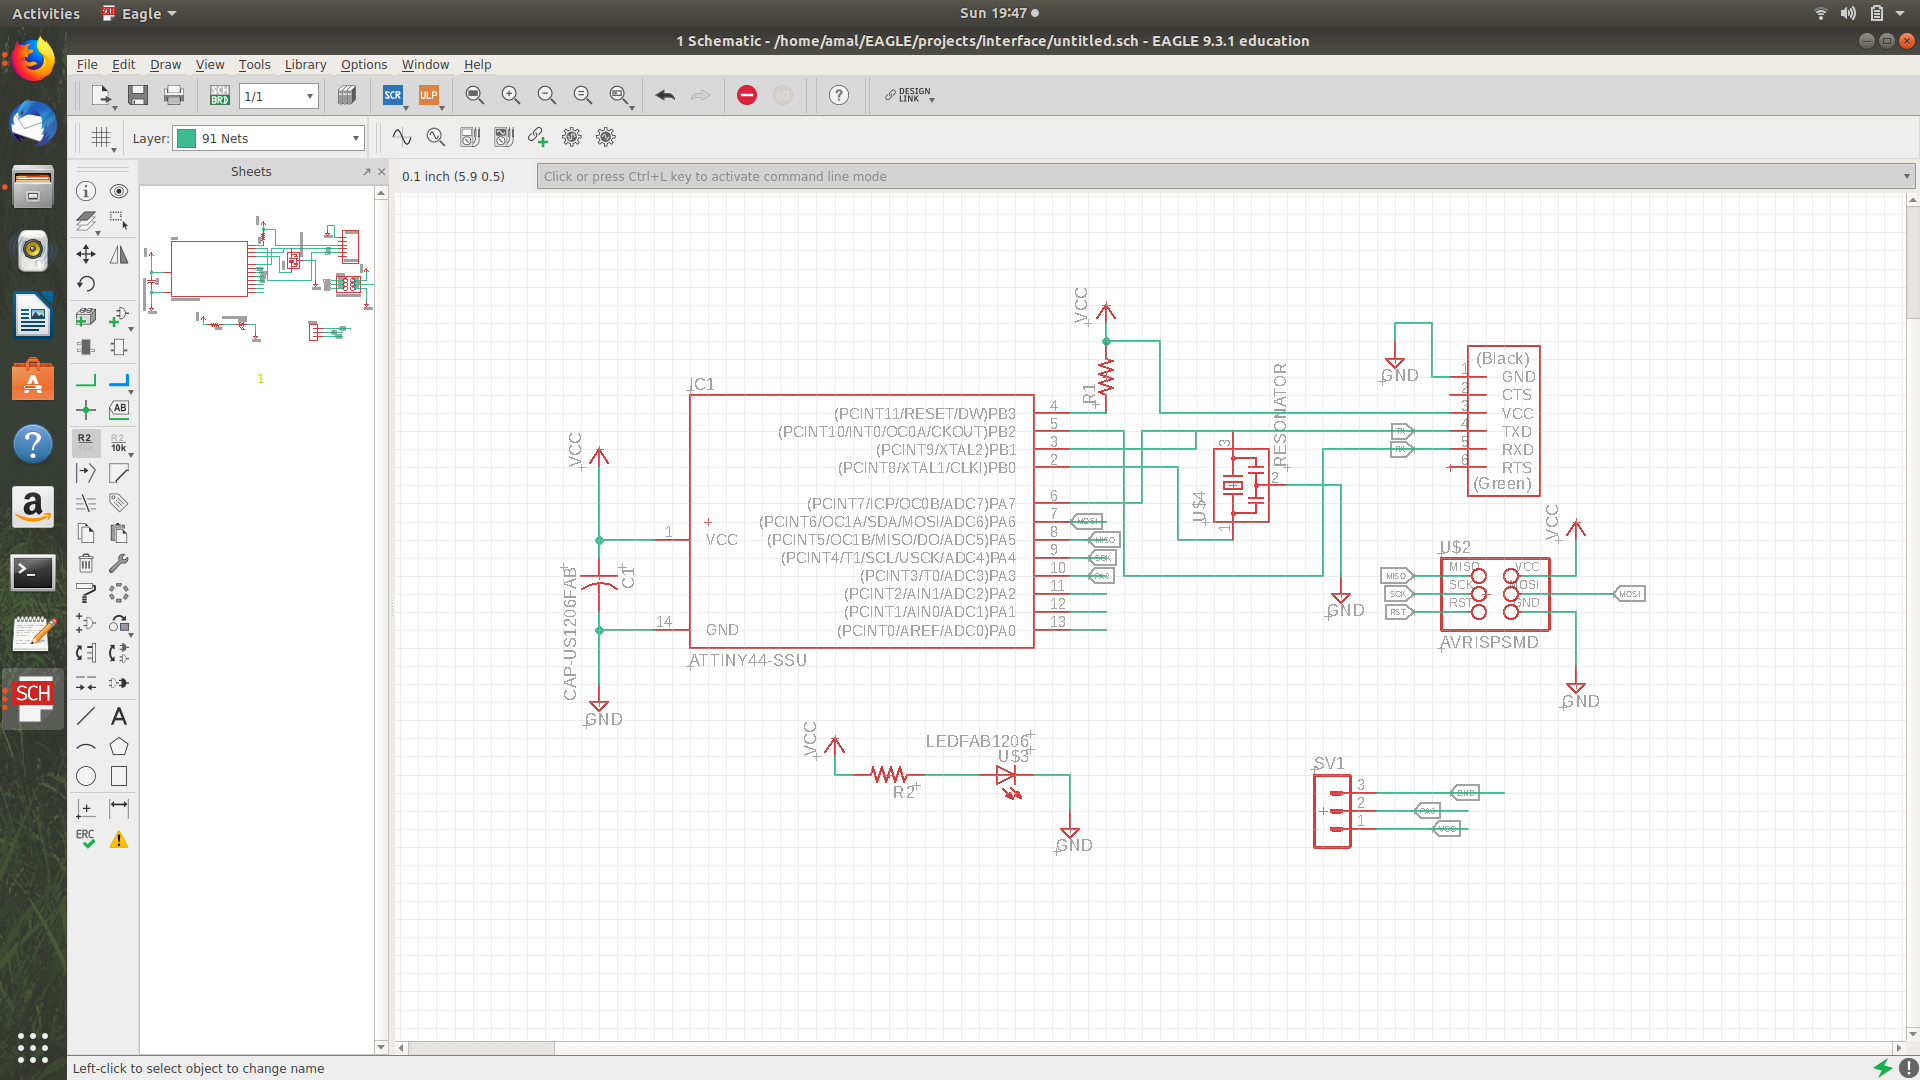Click the SCH/BRD switch to board icon
Screen dimensions: 1920x1080
click(219, 95)
